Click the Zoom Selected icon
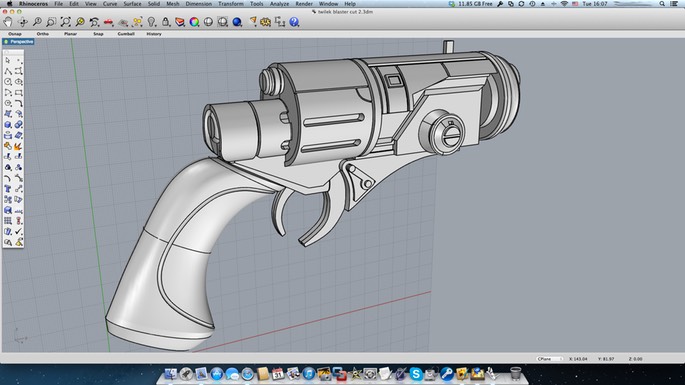Screen dimensions: 685x385 point(80,22)
